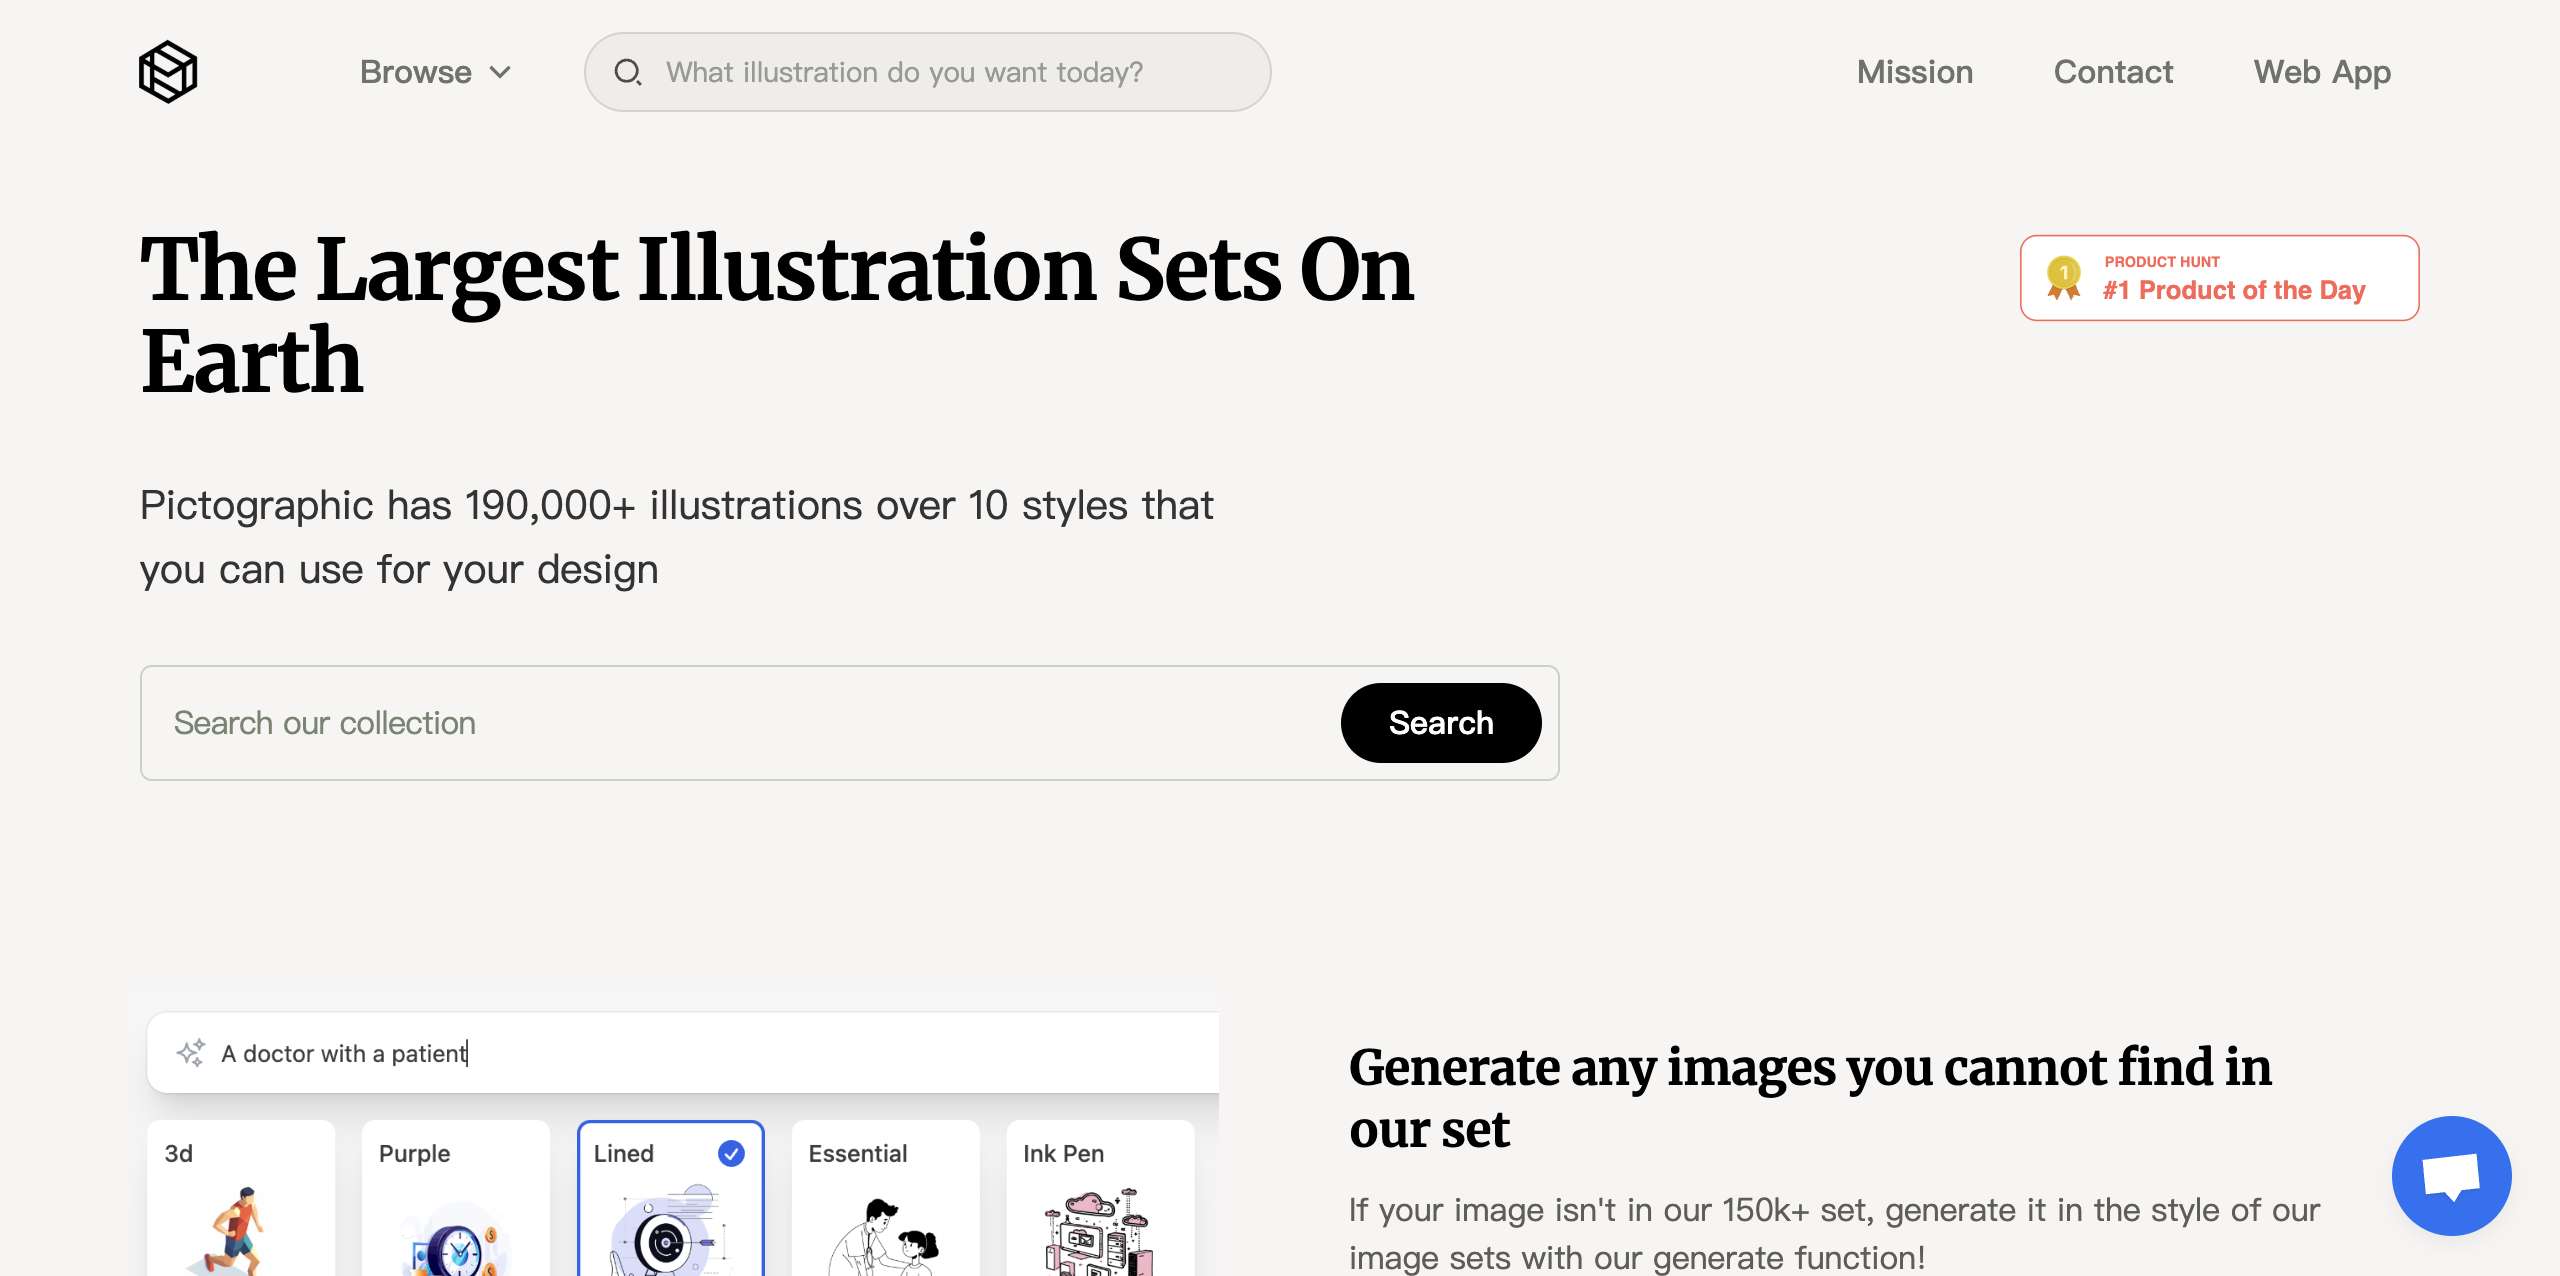Click the running man 3d illustration
Screen dimensions: 2560x1276
tap(237, 1232)
